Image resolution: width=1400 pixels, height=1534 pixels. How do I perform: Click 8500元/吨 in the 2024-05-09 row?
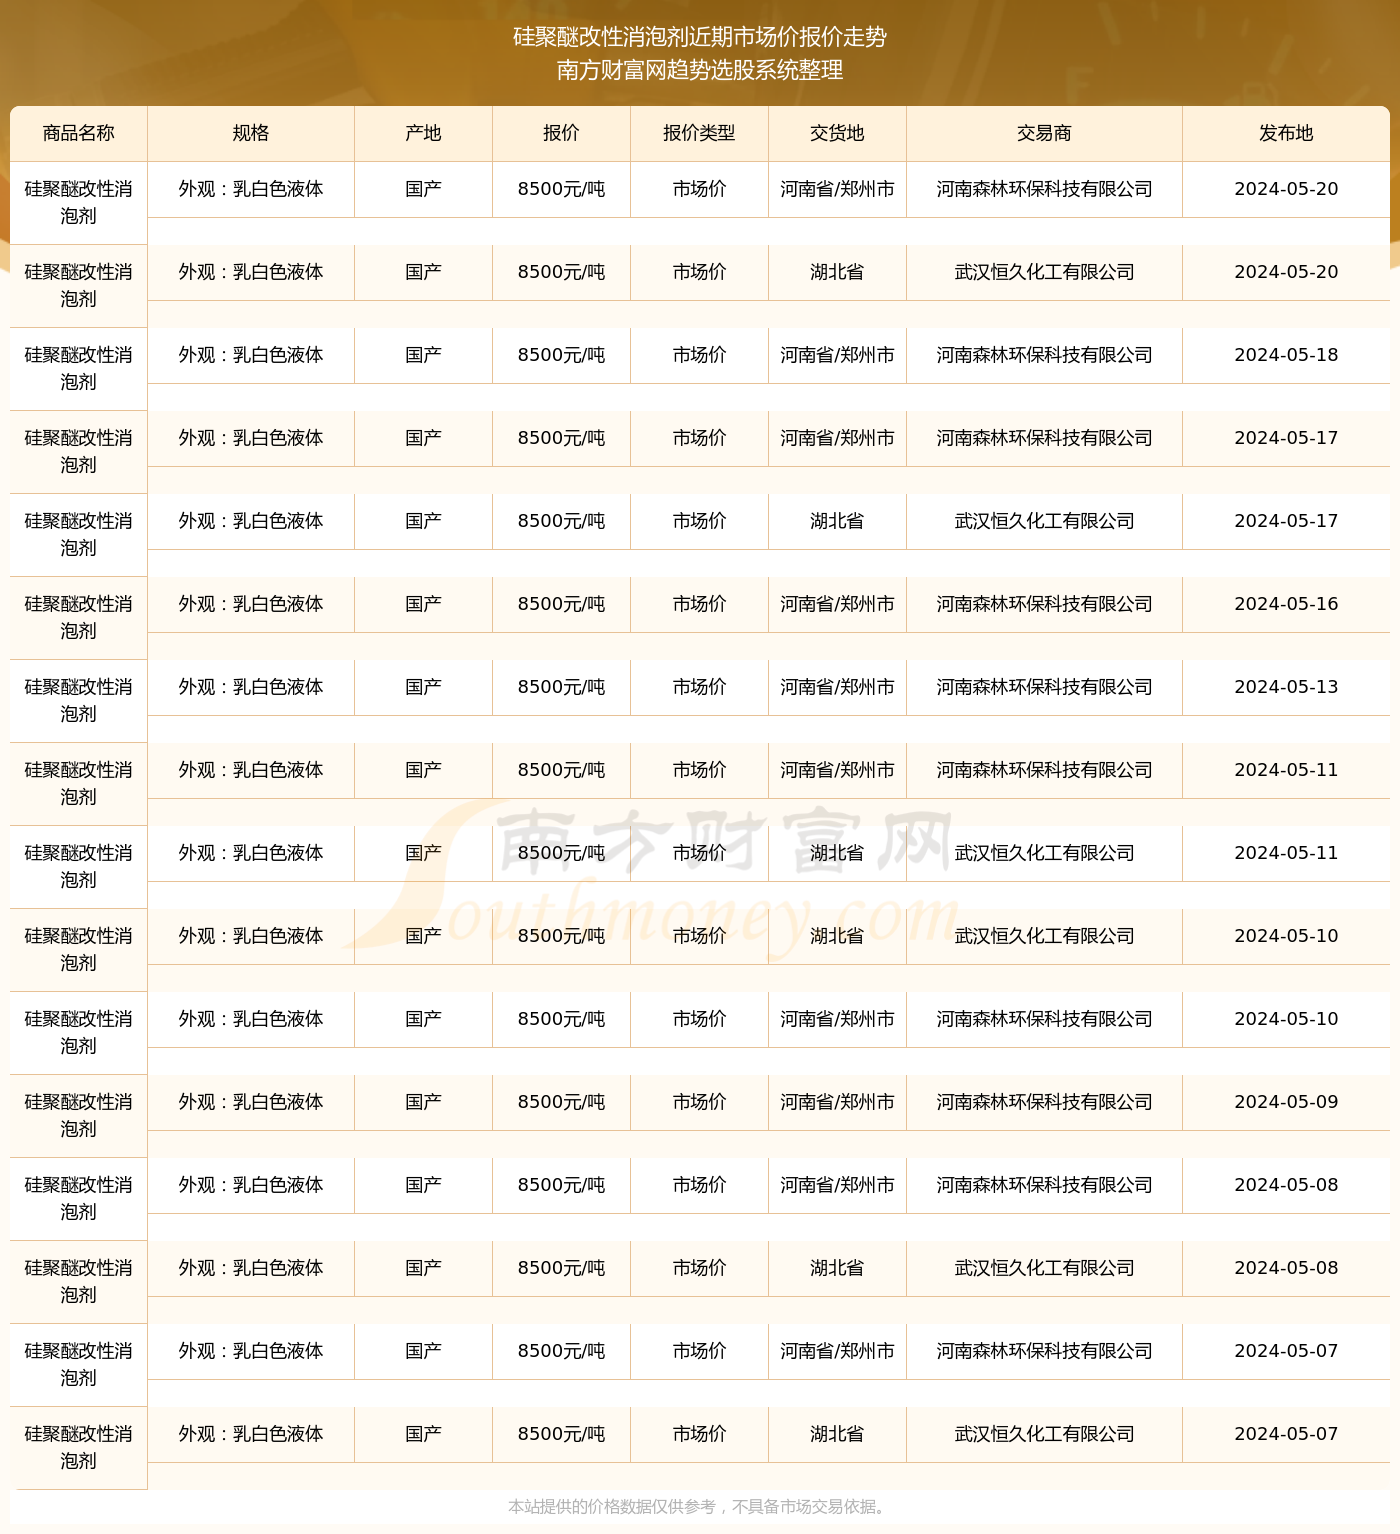point(561,1102)
